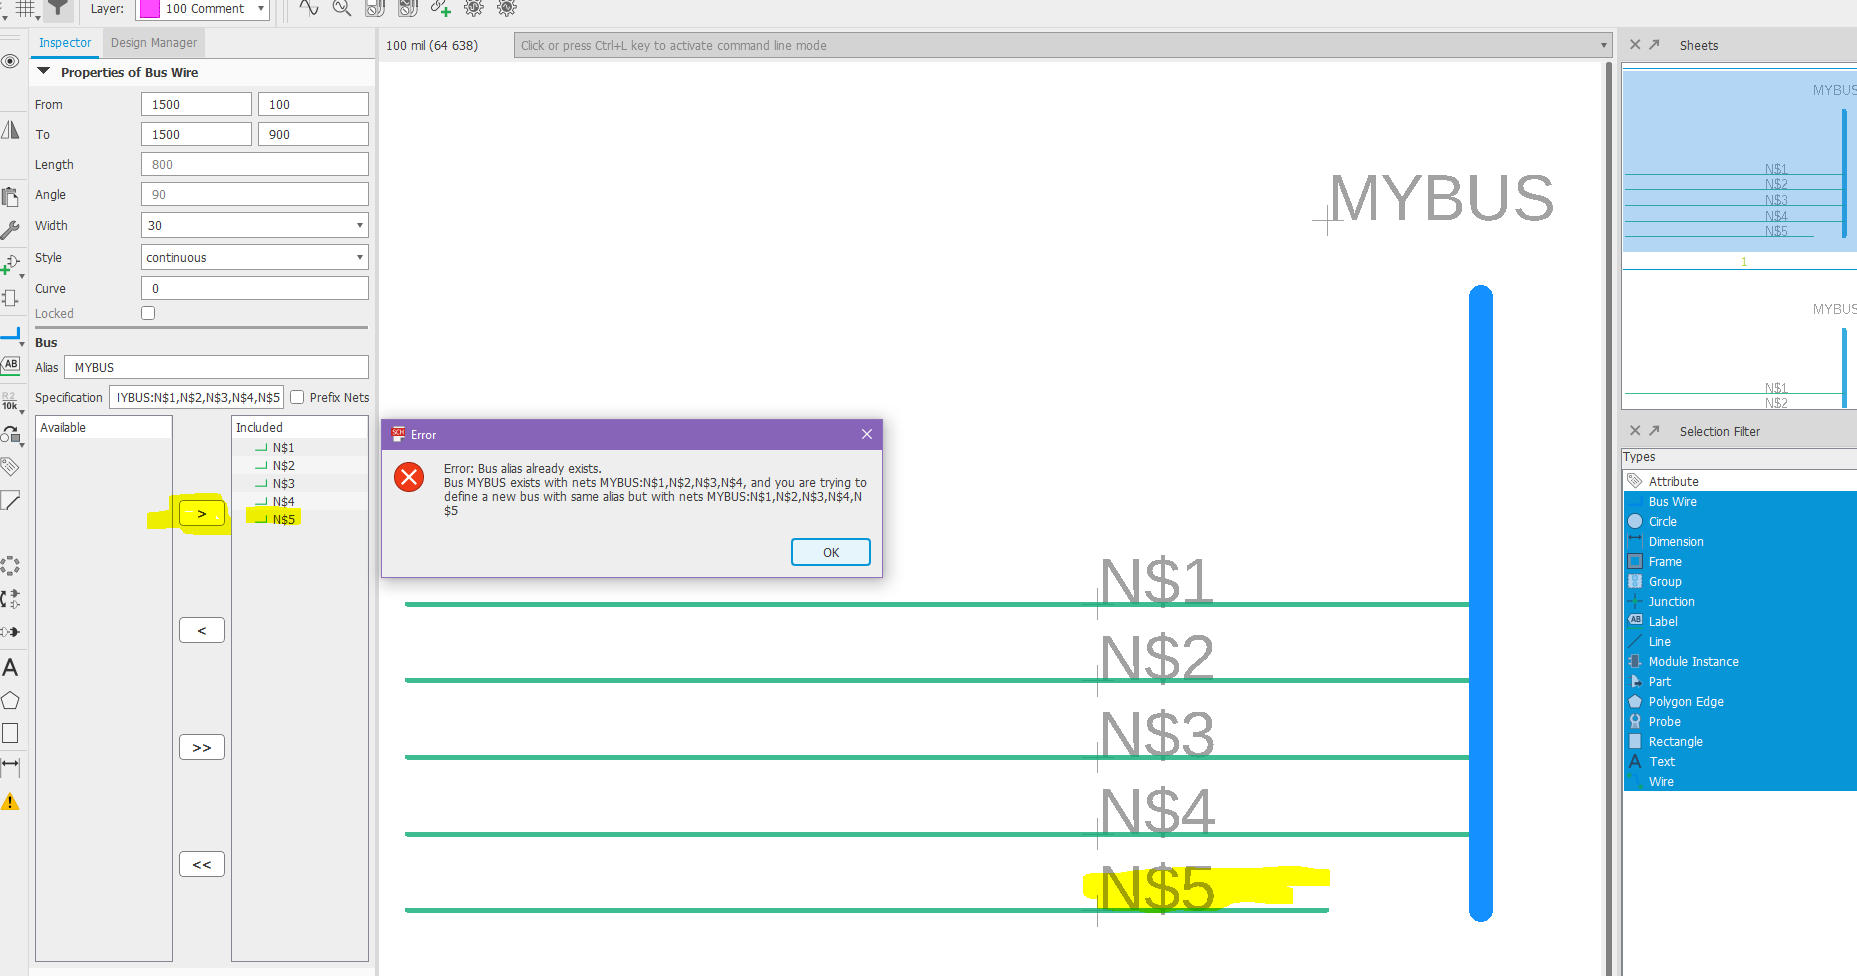
Task: Click OK in the Error dialog
Action: coord(831,552)
